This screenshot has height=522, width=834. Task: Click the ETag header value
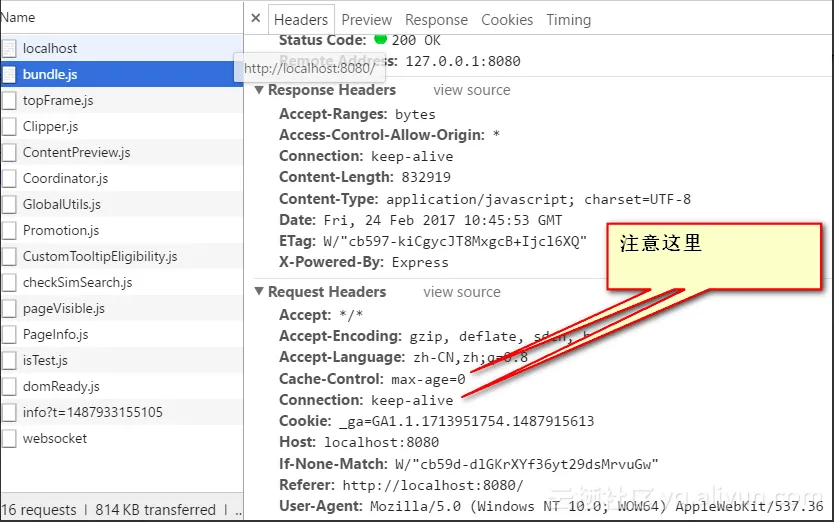pyautogui.click(x=455, y=242)
